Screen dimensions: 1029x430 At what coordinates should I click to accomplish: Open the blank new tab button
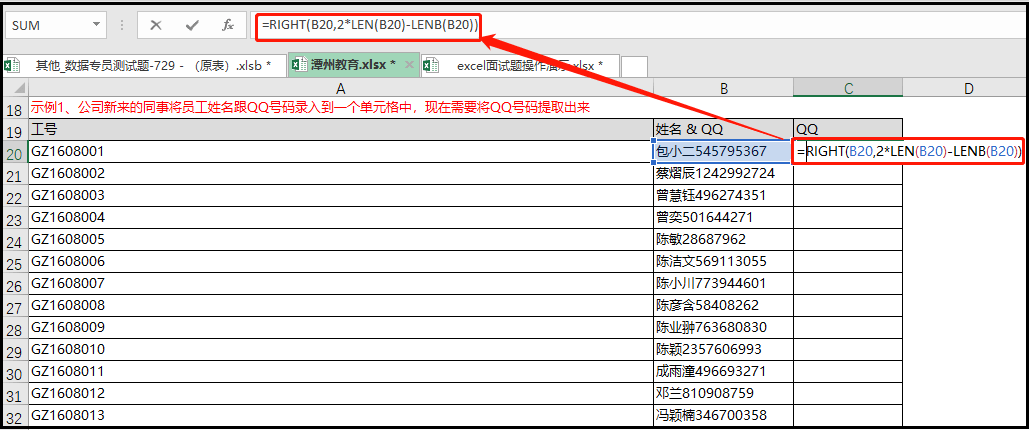pyautogui.click(x=634, y=66)
